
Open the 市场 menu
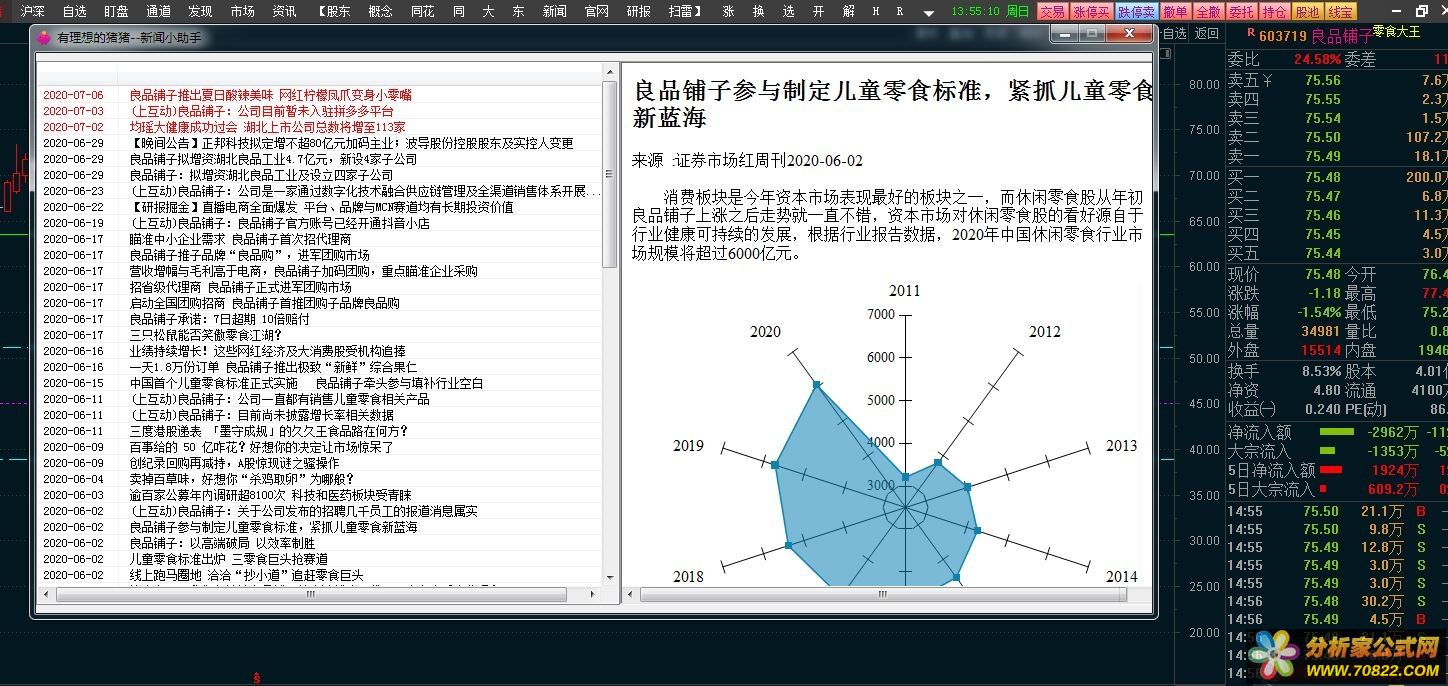[x=242, y=11]
